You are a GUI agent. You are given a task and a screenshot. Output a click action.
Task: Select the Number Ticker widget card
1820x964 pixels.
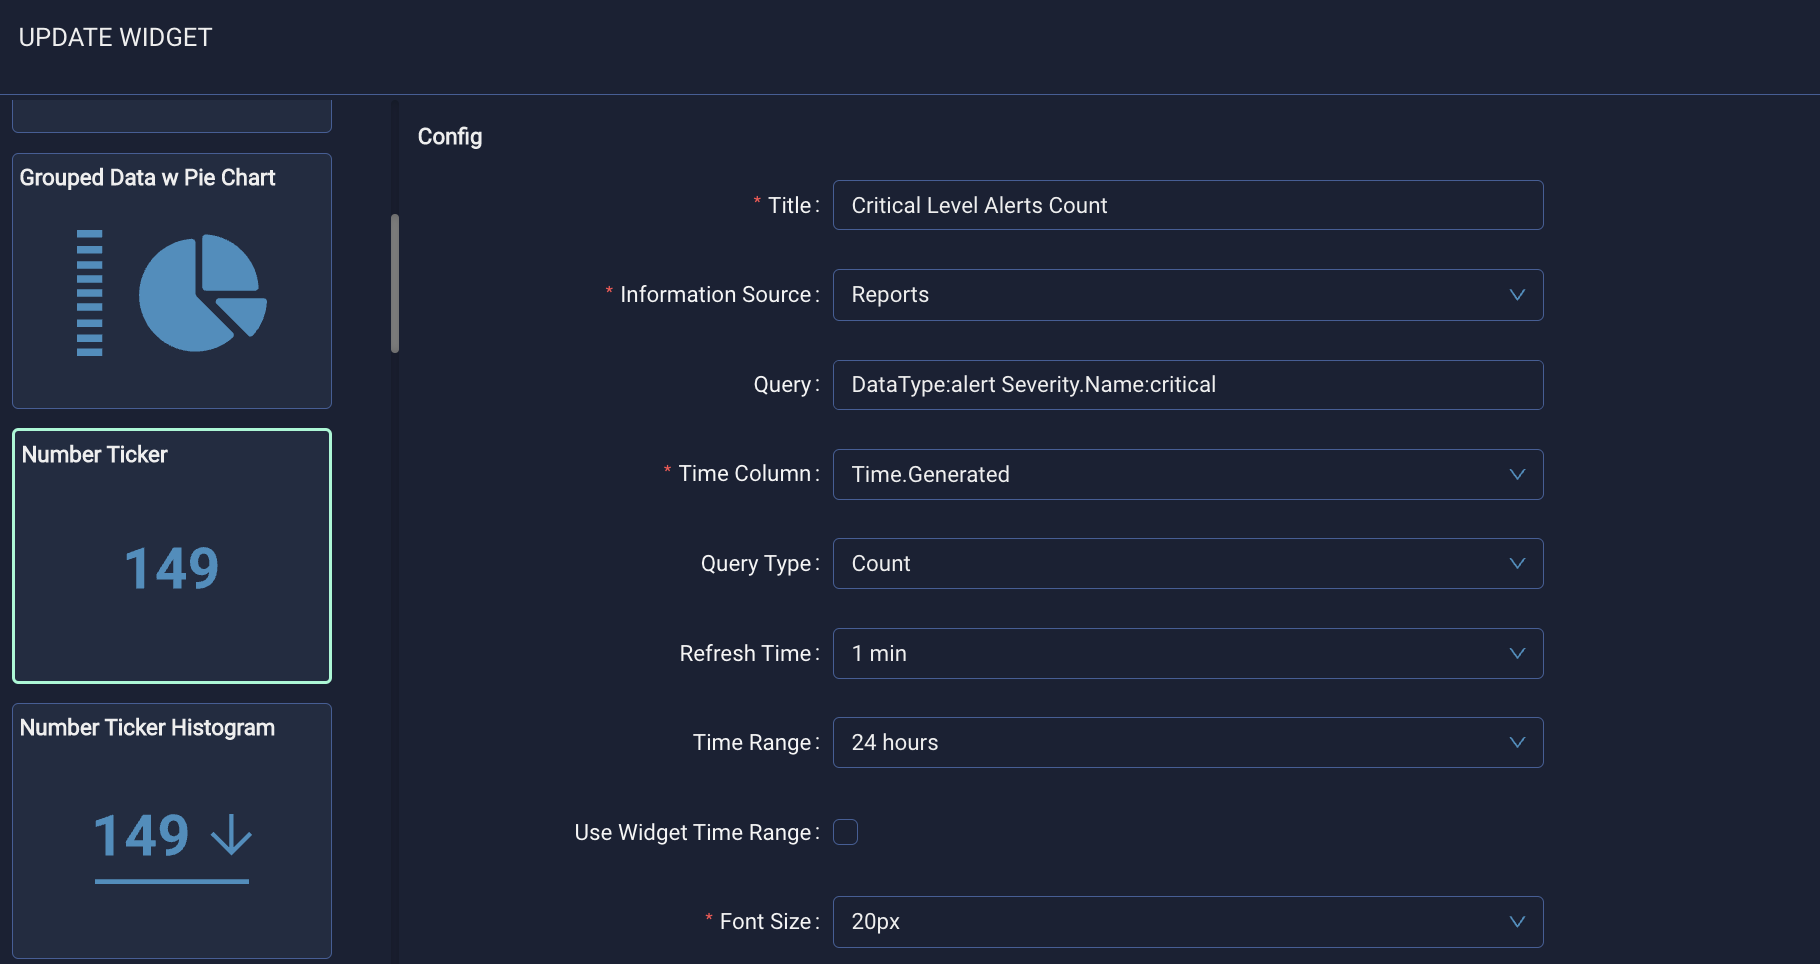pos(172,556)
